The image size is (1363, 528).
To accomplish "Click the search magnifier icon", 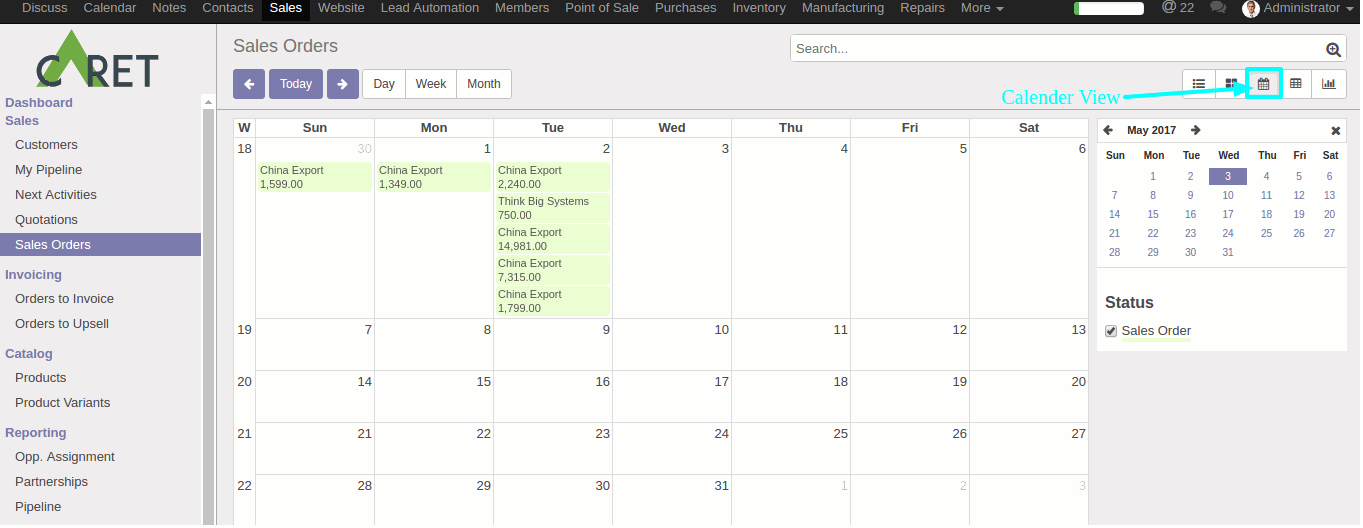I will [1333, 49].
